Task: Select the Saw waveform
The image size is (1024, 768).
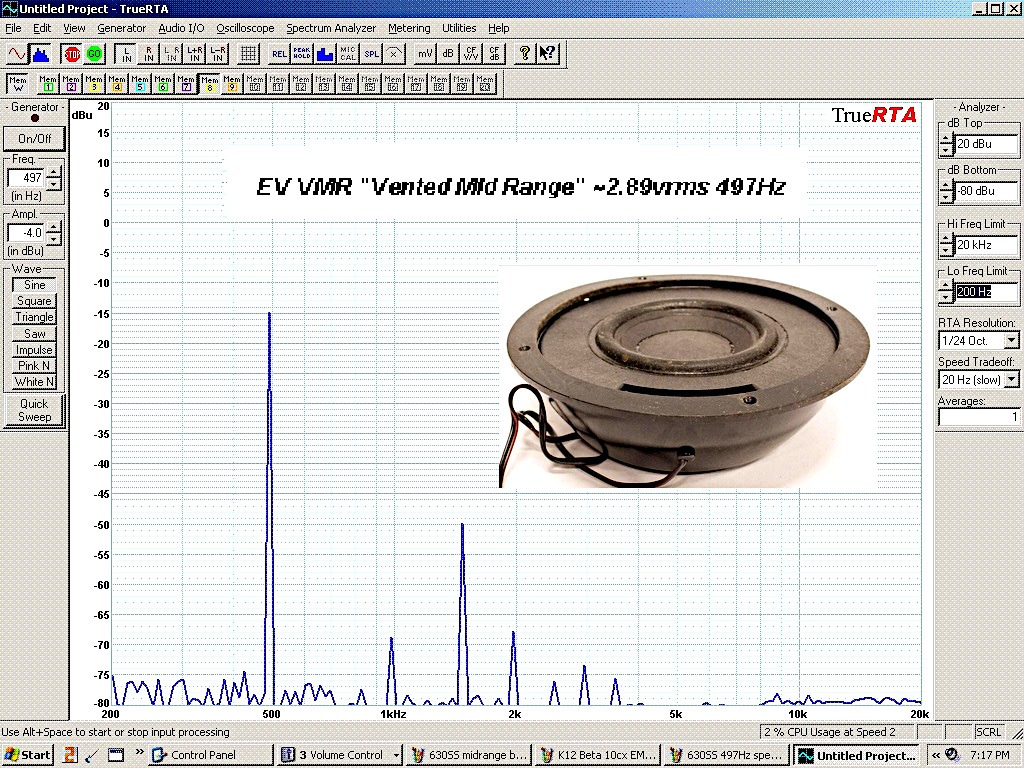Action: pos(34,334)
